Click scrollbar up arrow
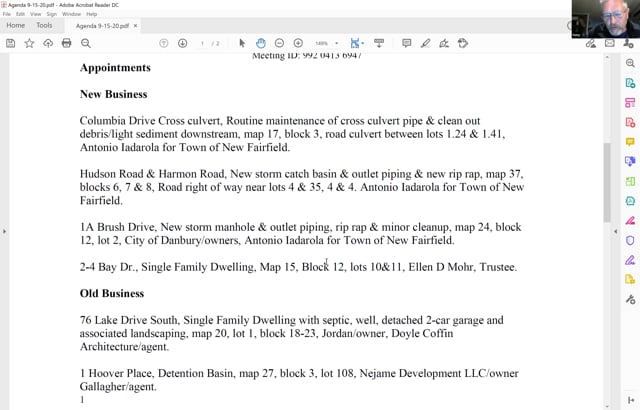Screen dimensions: 640x410 (x=607, y=57)
